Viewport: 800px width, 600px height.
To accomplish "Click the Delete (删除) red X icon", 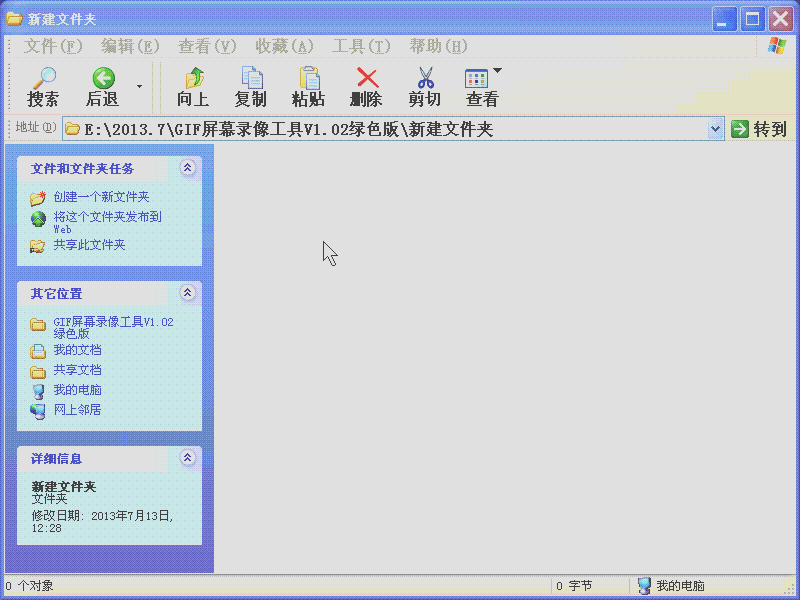I will [367, 79].
